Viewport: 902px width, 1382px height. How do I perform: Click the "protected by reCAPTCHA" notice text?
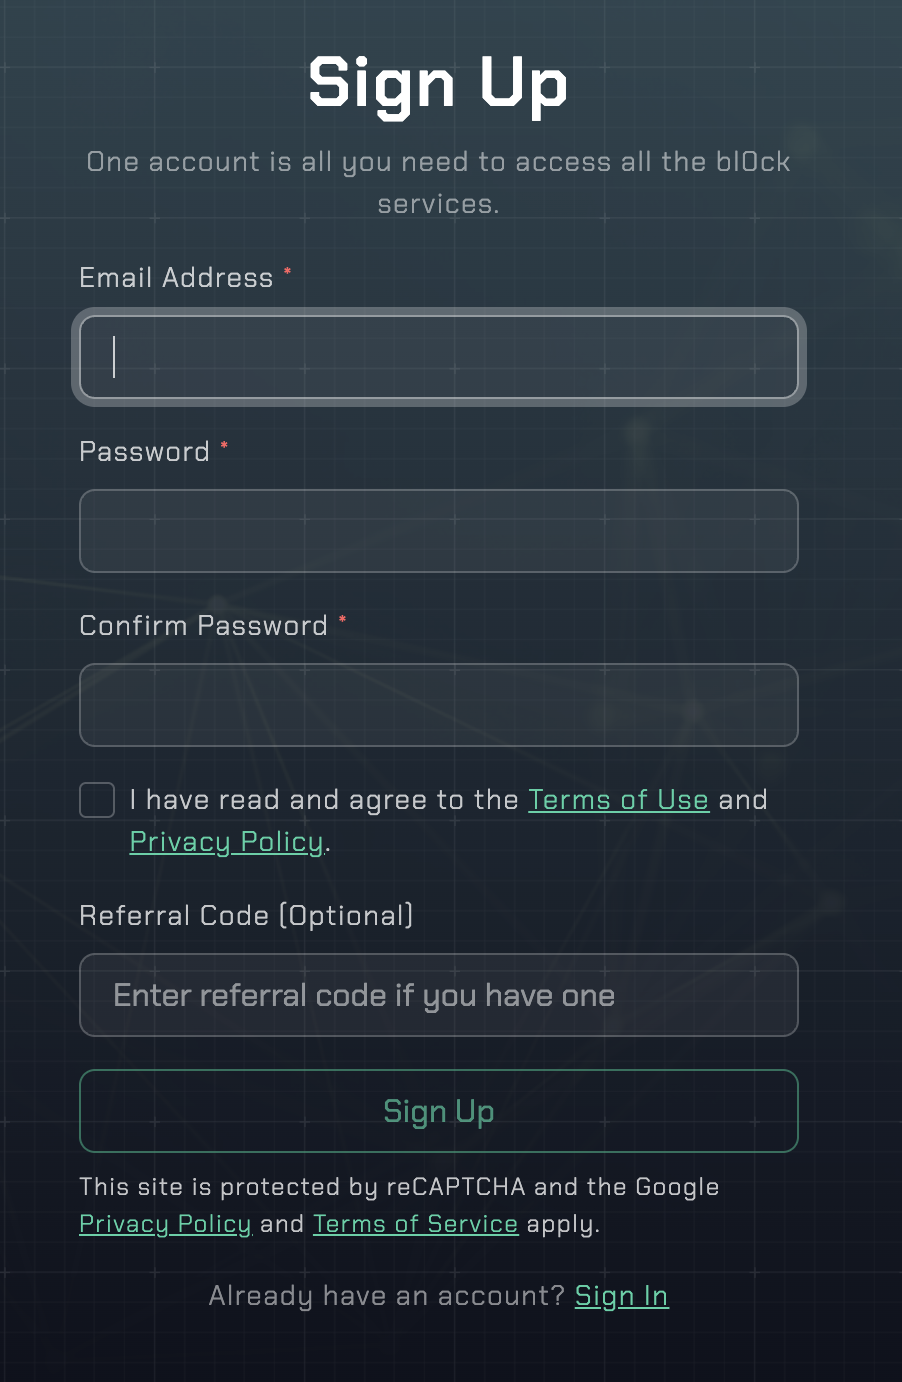[399, 1187]
